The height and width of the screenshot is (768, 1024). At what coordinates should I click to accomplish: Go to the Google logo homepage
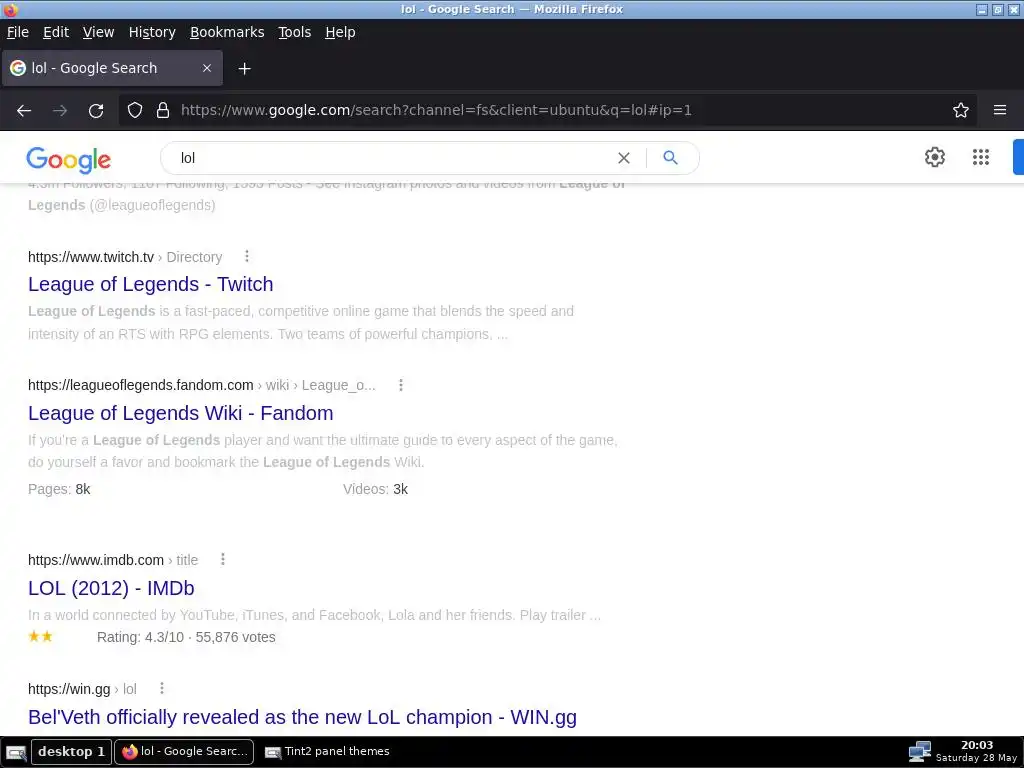[69, 159]
